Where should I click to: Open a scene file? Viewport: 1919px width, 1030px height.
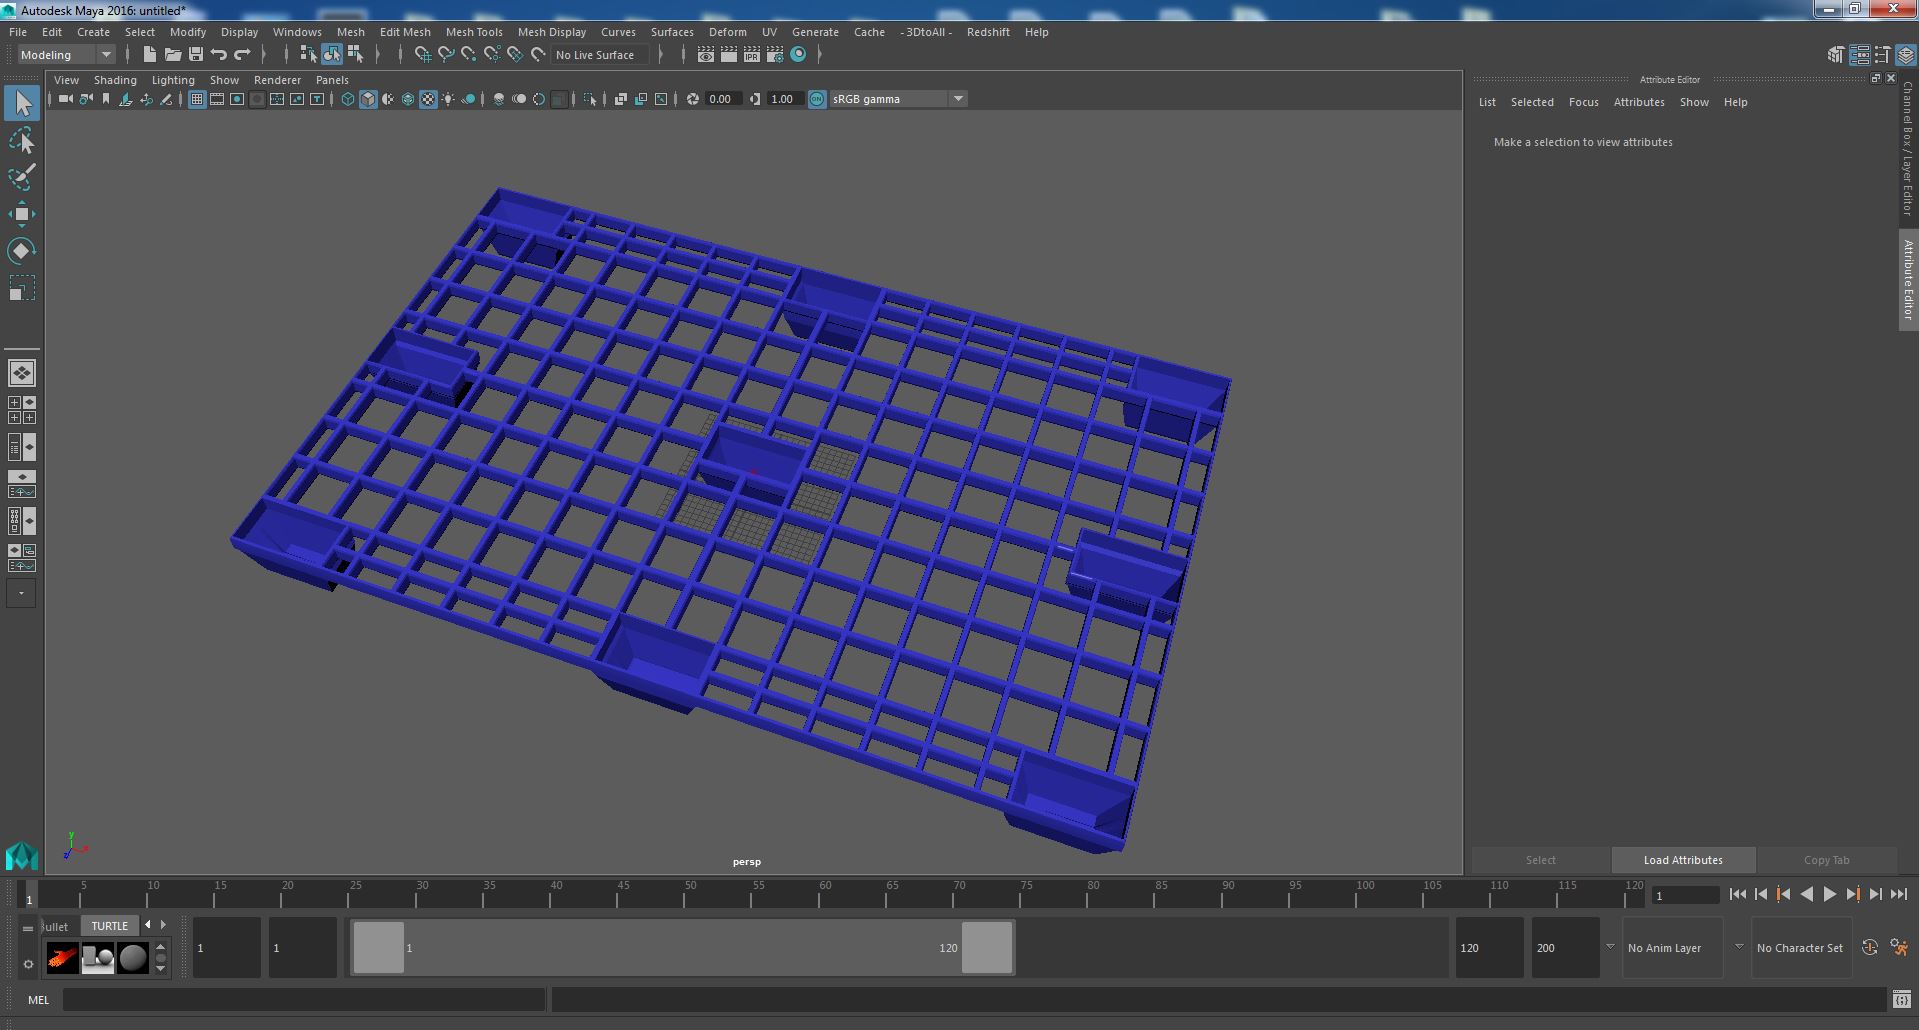(173, 55)
